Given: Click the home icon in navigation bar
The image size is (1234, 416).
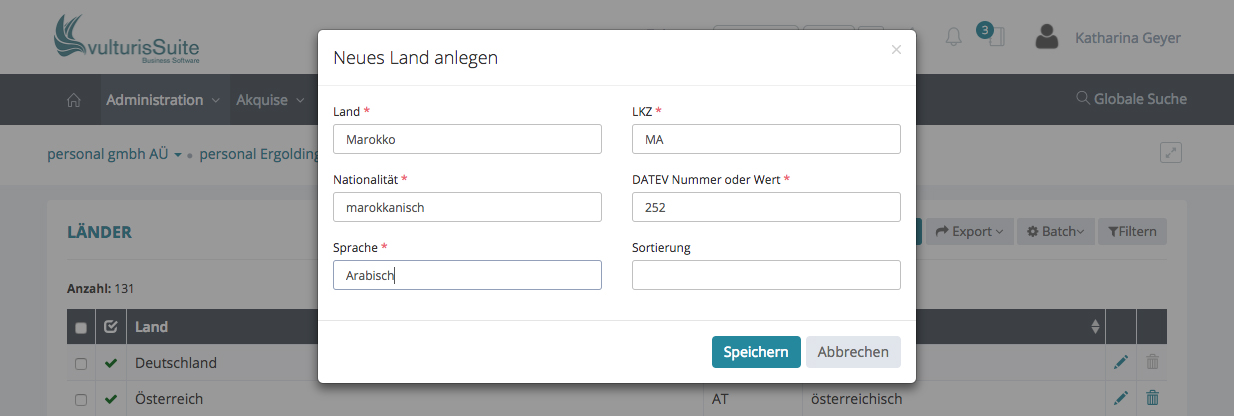Looking at the screenshot, I should click(x=73, y=100).
